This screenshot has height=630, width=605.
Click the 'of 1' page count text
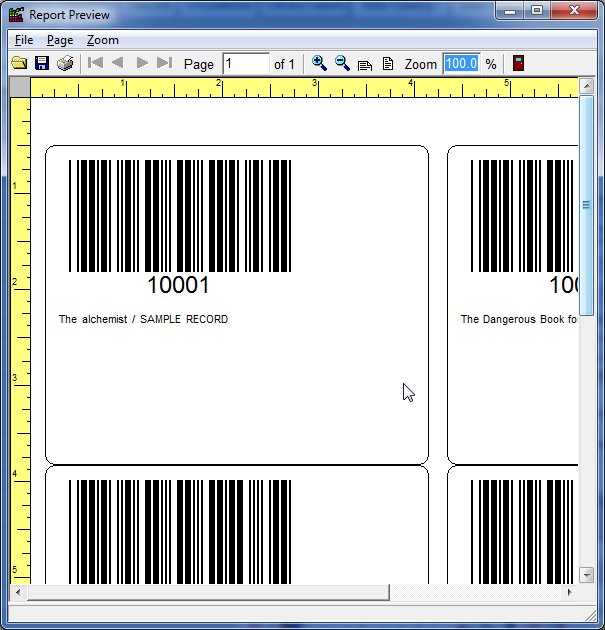click(284, 64)
